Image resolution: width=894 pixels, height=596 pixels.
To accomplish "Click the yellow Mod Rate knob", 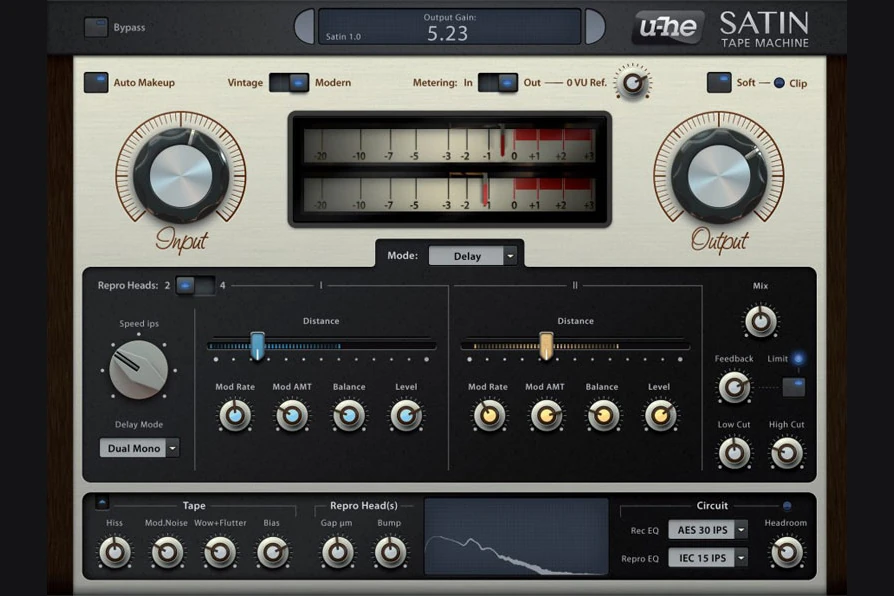I will [489, 416].
